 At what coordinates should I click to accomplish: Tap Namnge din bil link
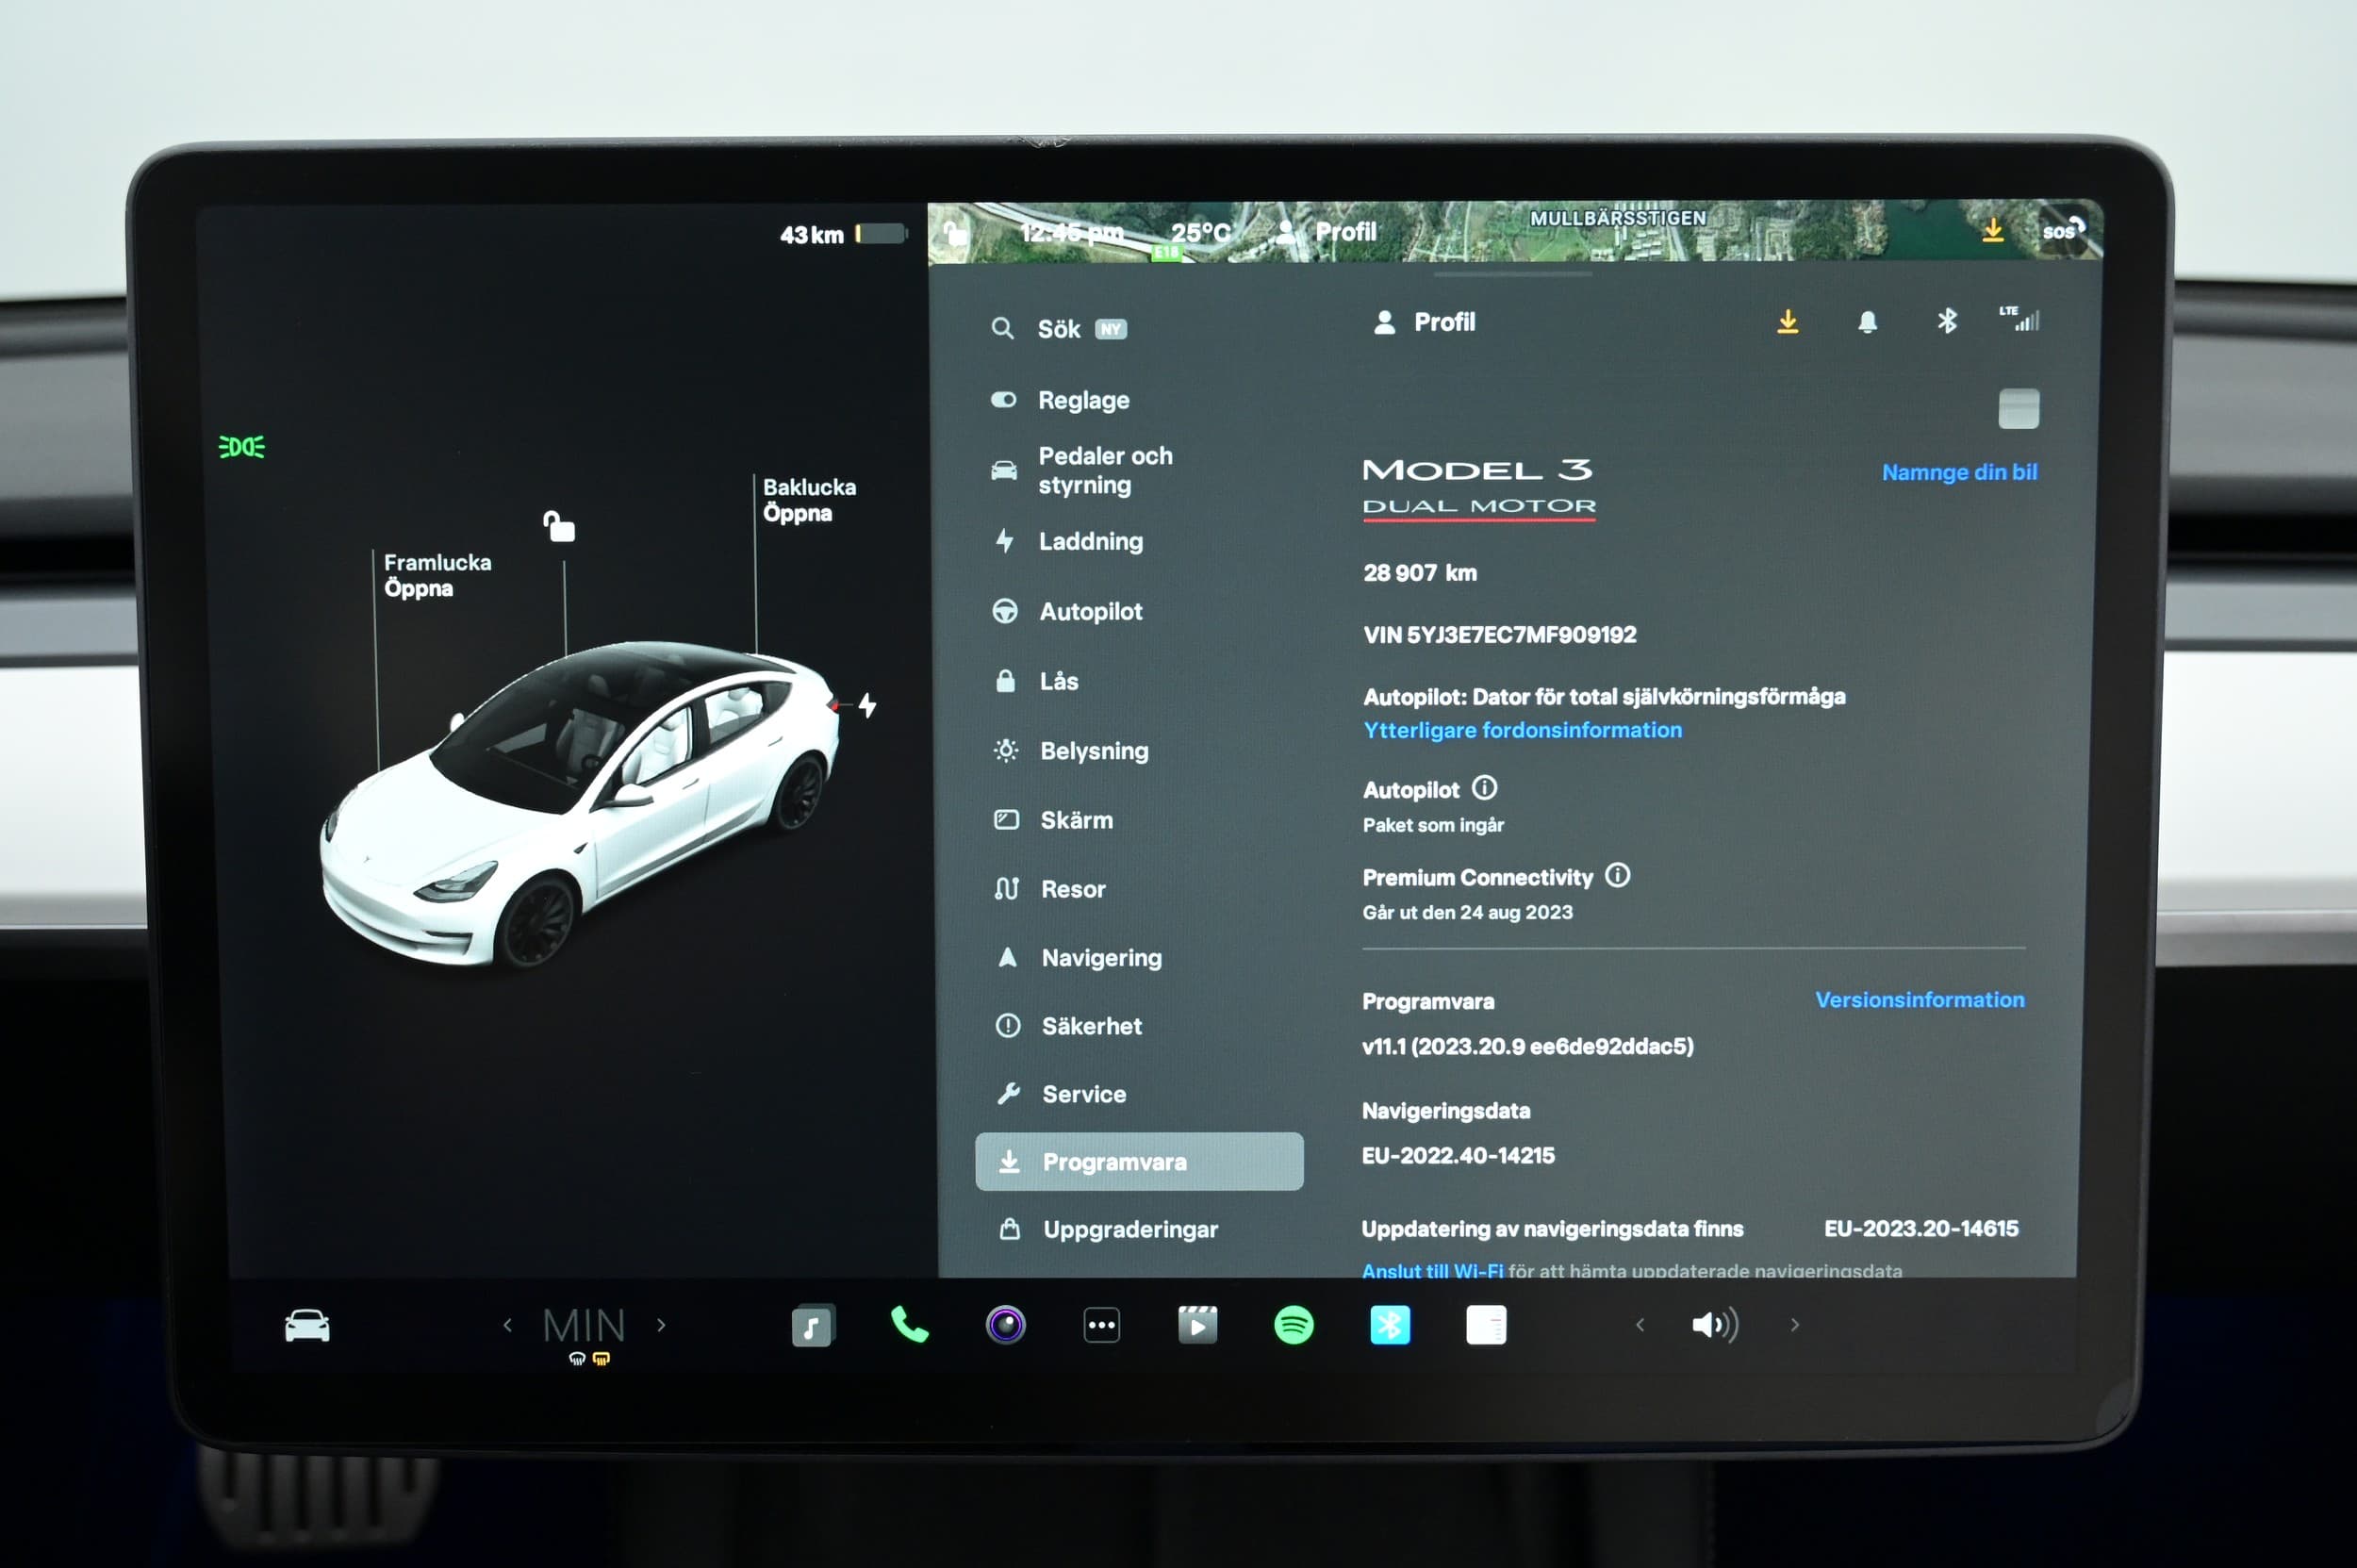(1959, 472)
